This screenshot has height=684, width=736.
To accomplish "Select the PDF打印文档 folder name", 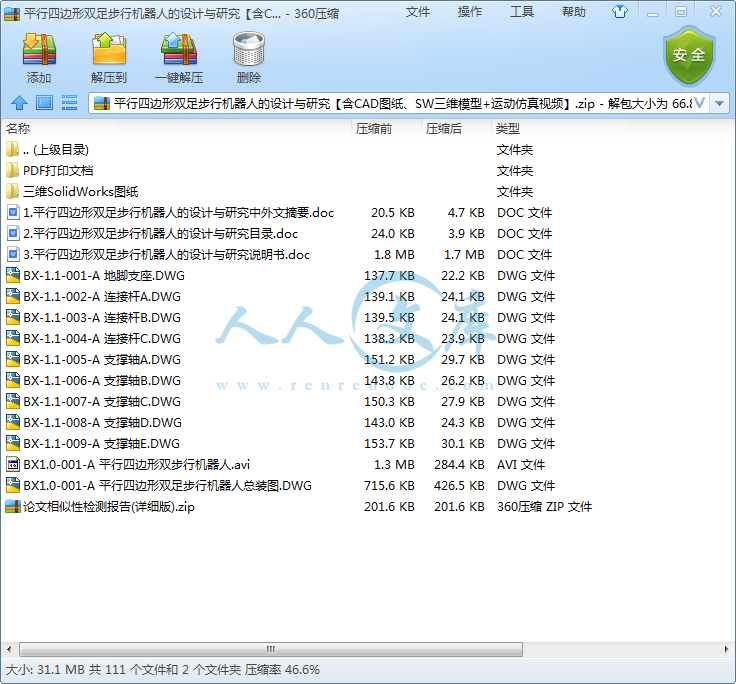I will pos(58,170).
